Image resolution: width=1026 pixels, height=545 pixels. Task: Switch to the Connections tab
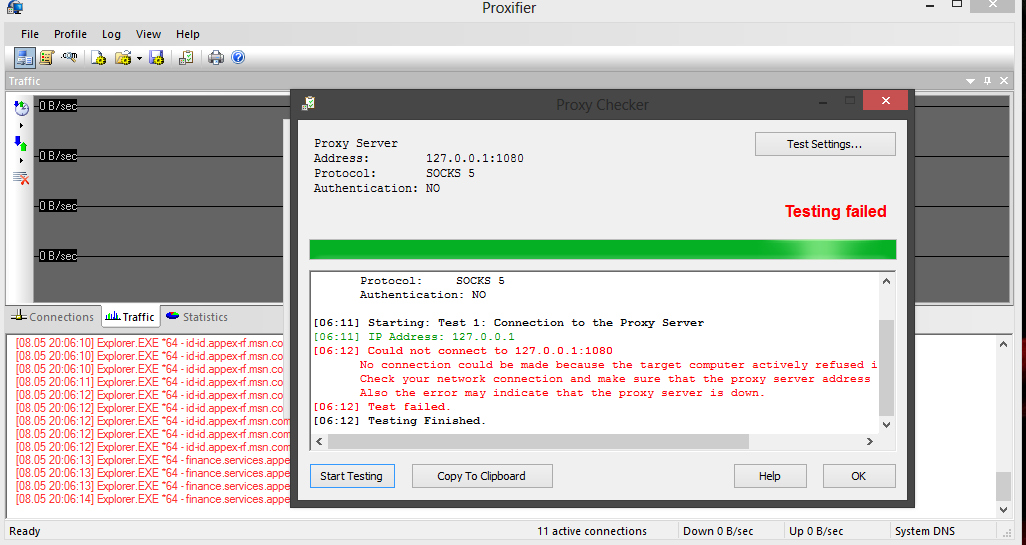(53, 317)
